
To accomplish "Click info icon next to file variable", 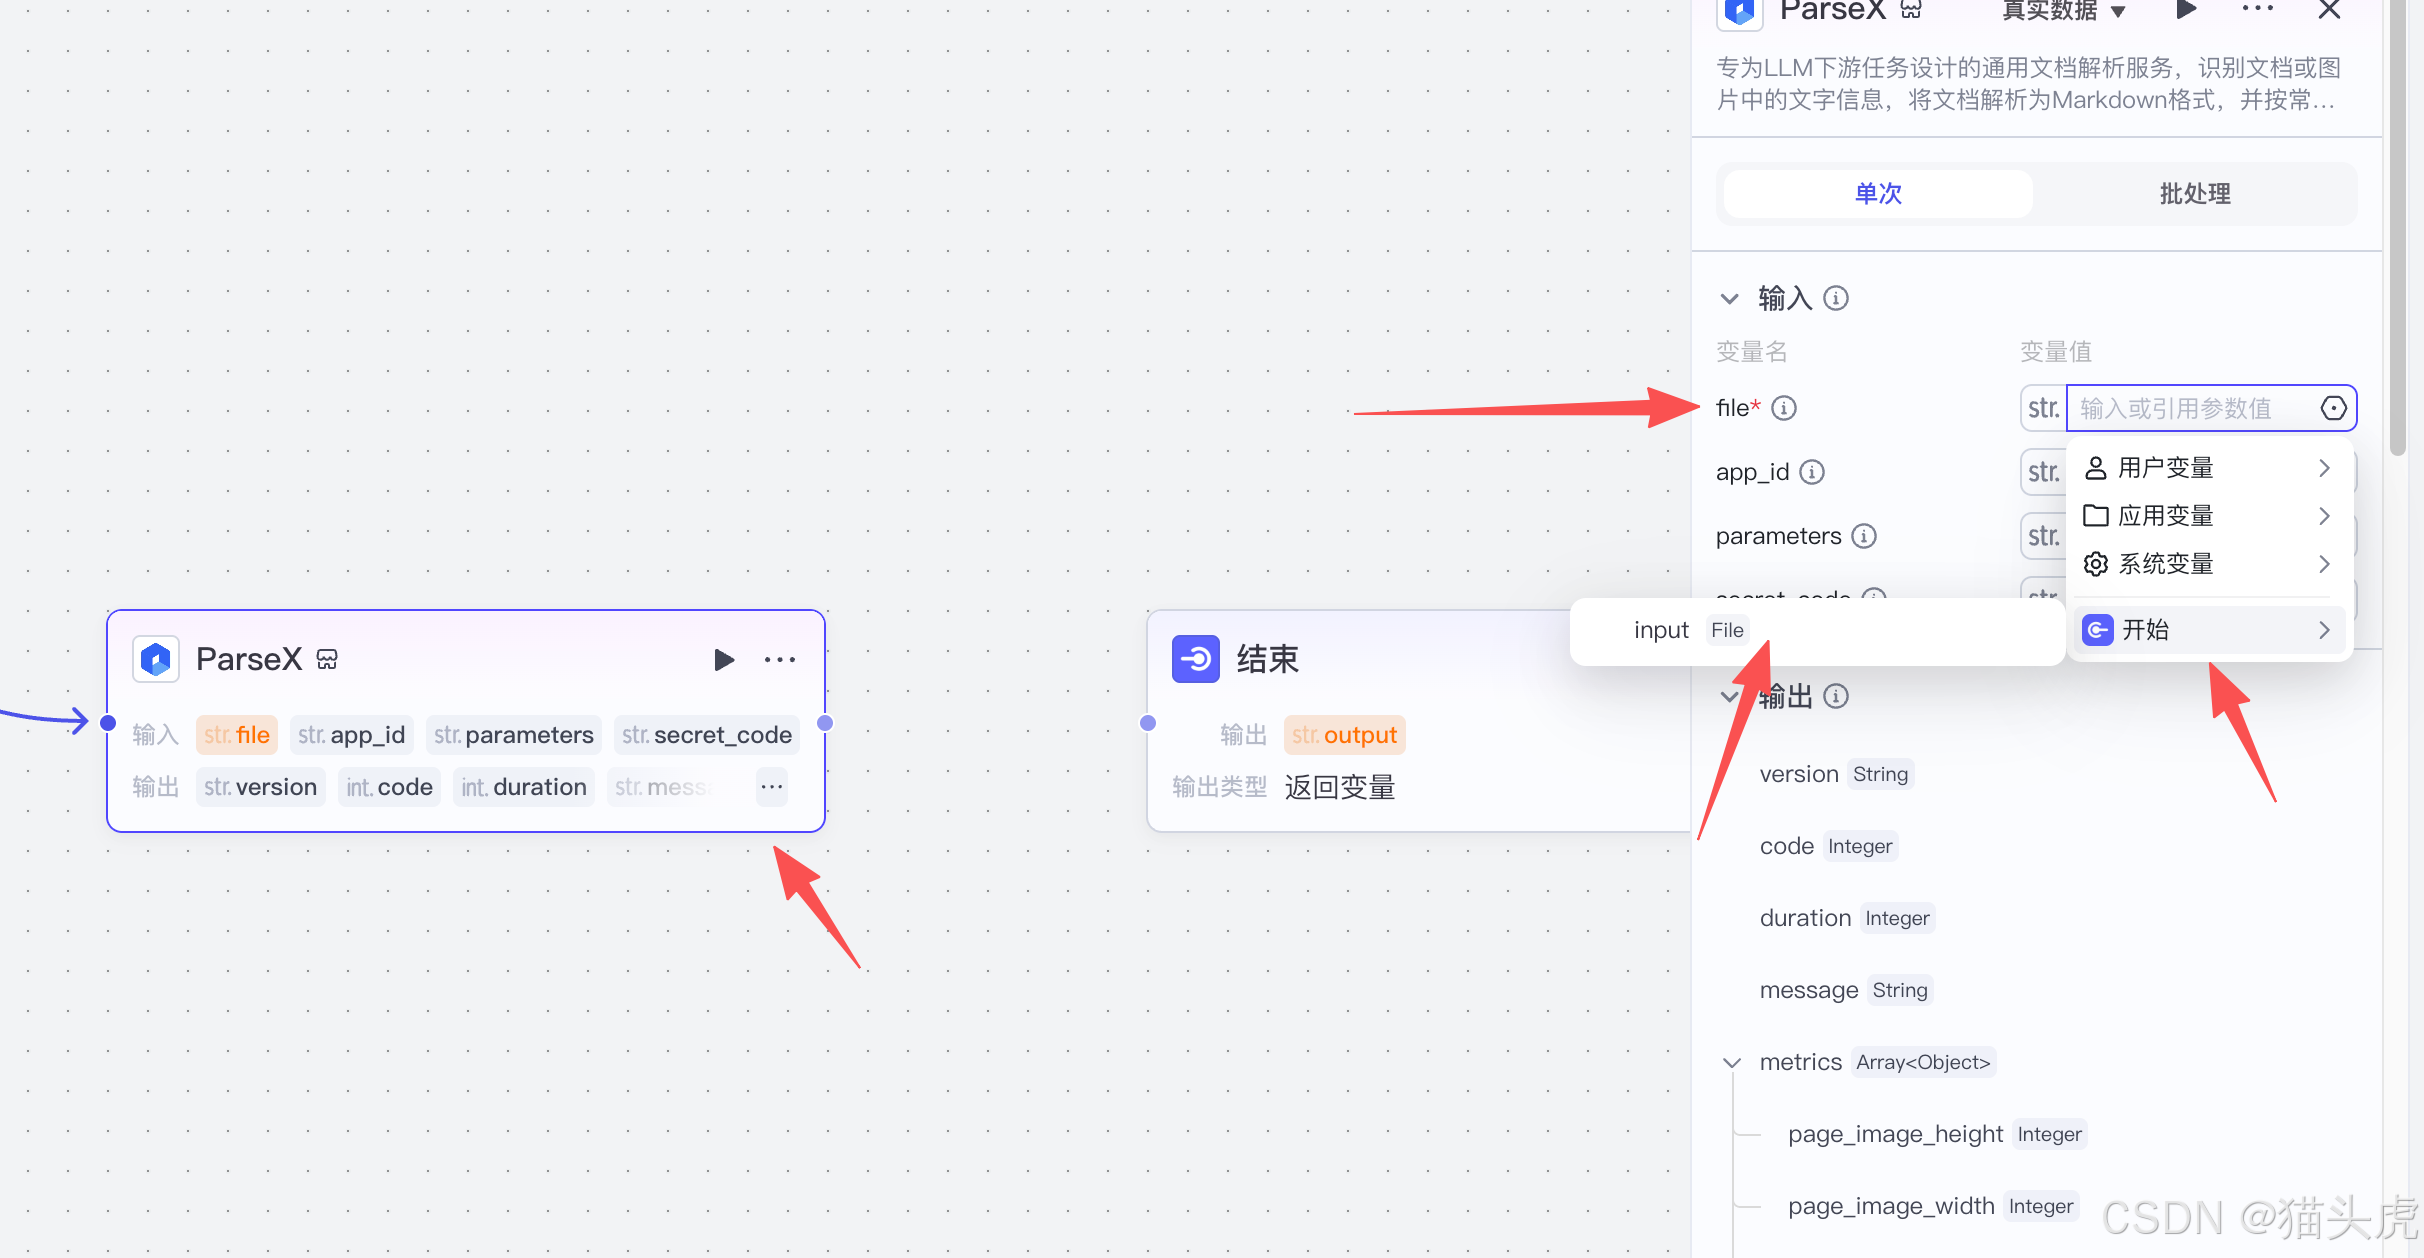I will 1784,408.
